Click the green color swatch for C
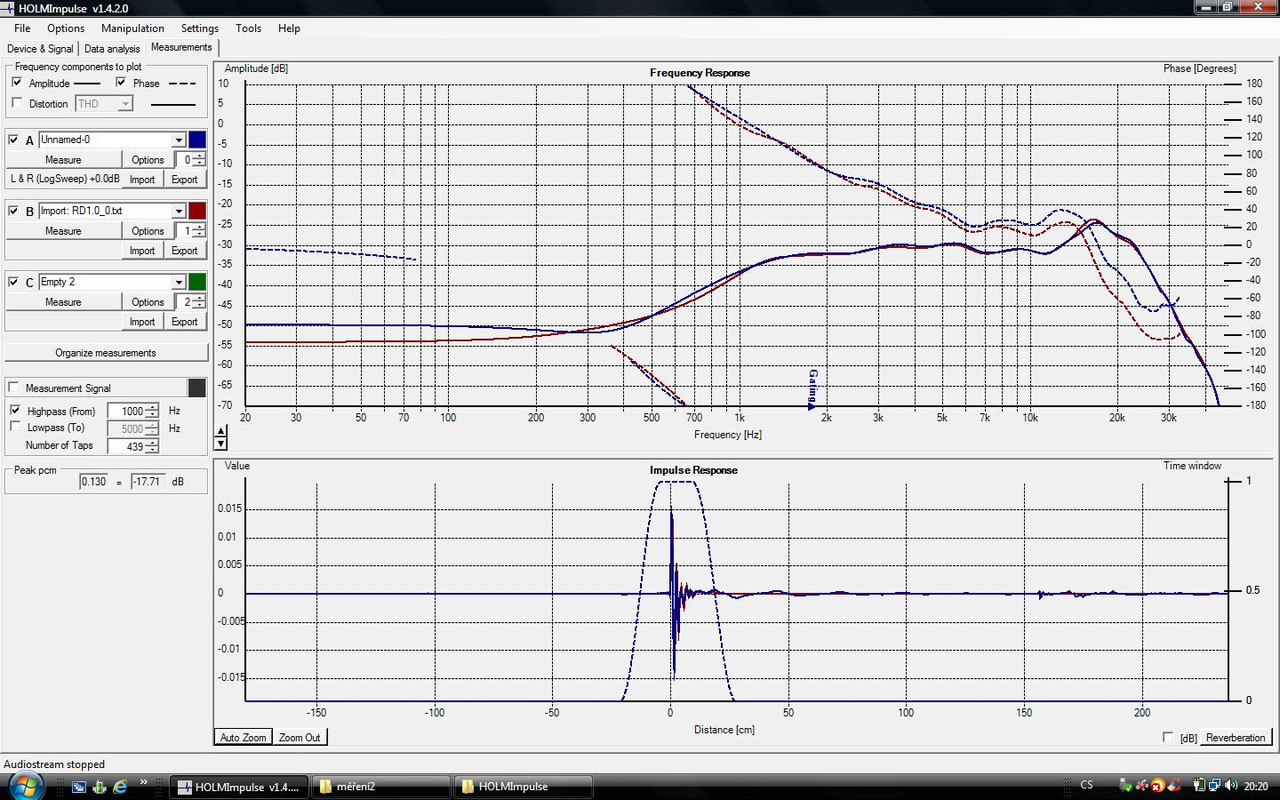The height and width of the screenshot is (800, 1280). point(197,282)
